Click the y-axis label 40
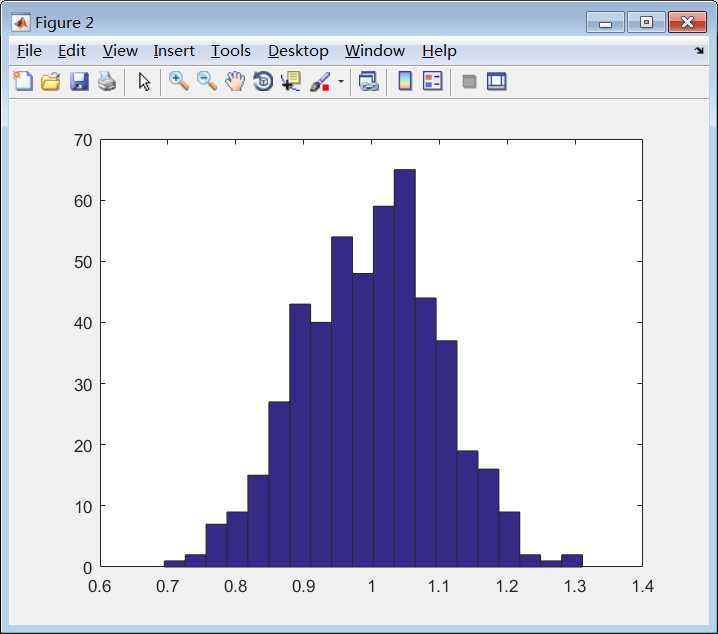Screen dimensions: 718x634 tap(83, 323)
